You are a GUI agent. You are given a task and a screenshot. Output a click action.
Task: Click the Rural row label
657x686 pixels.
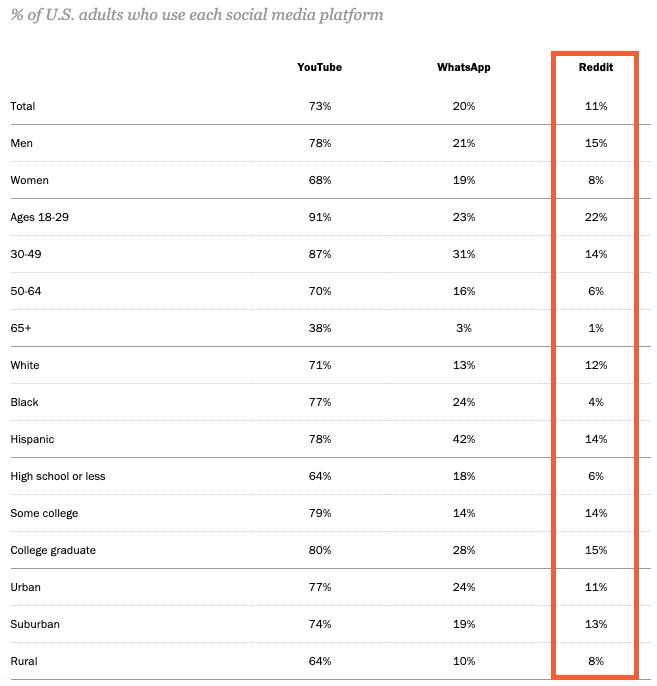[x=24, y=661]
